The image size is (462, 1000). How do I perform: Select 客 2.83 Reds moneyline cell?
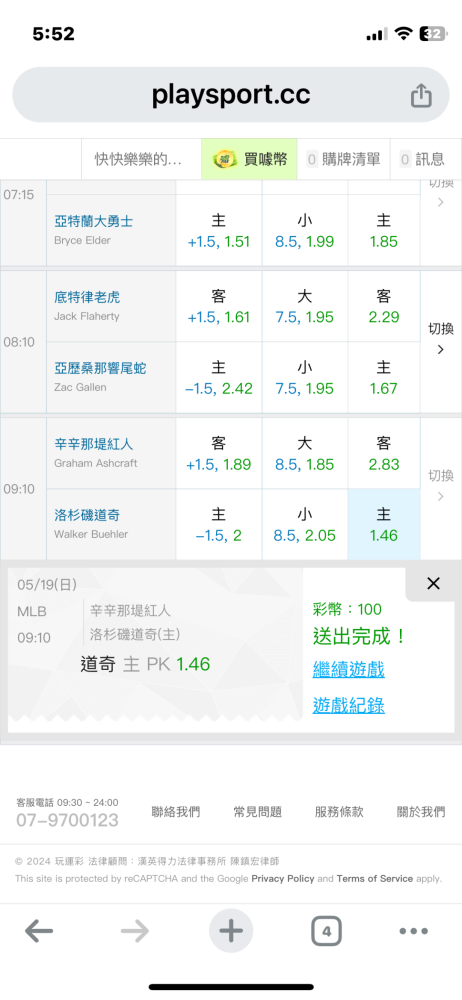click(x=384, y=453)
